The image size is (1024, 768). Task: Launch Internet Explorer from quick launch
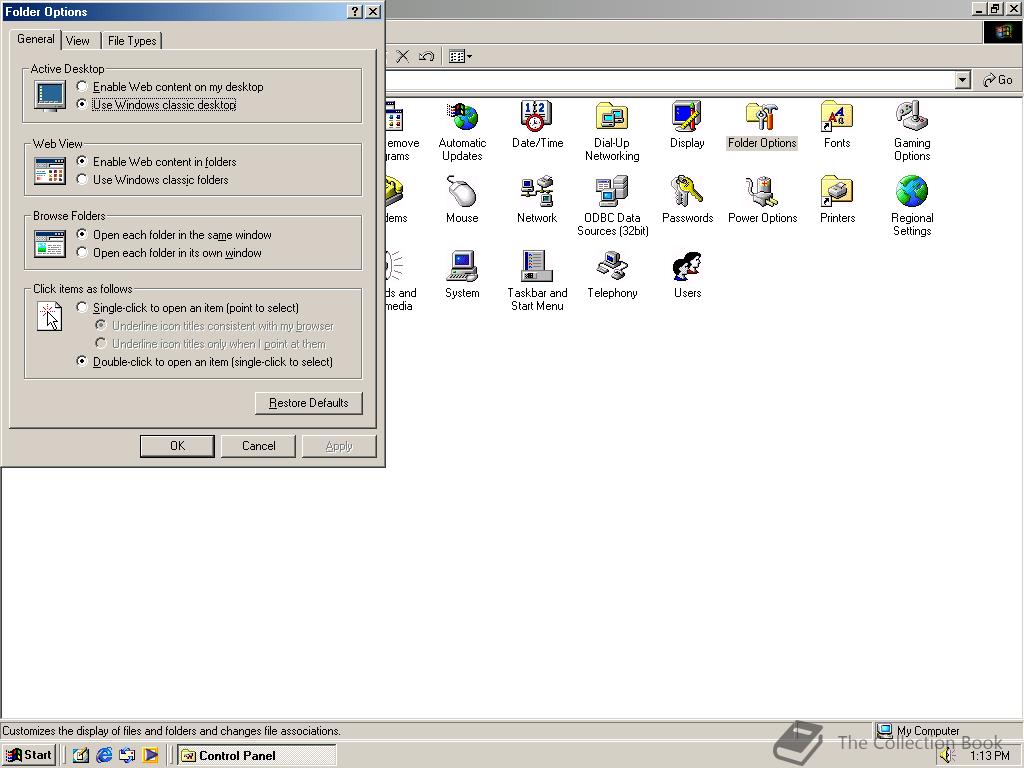pos(104,755)
